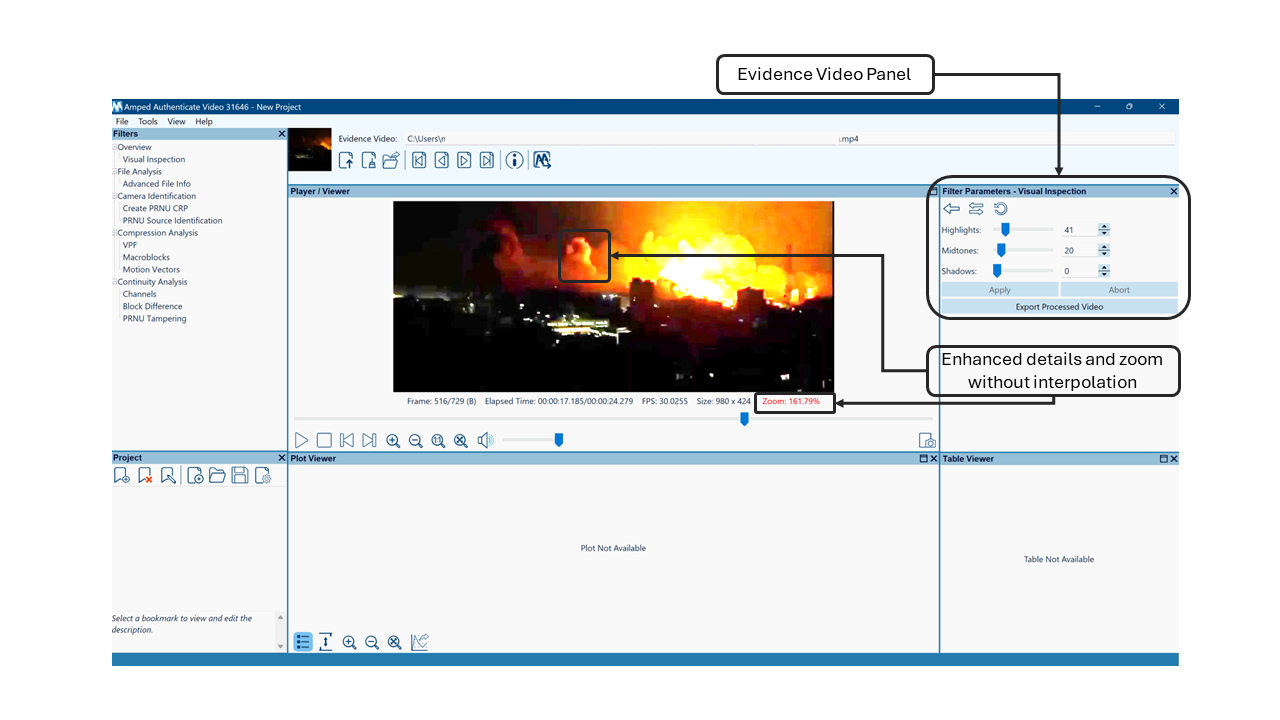This screenshot has height=720, width=1280.
Task: Open the View menu
Action: [x=176, y=121]
